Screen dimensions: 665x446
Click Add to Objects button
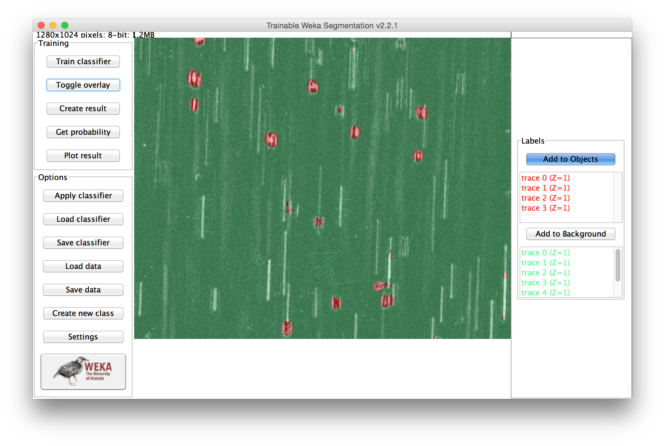[x=570, y=159]
